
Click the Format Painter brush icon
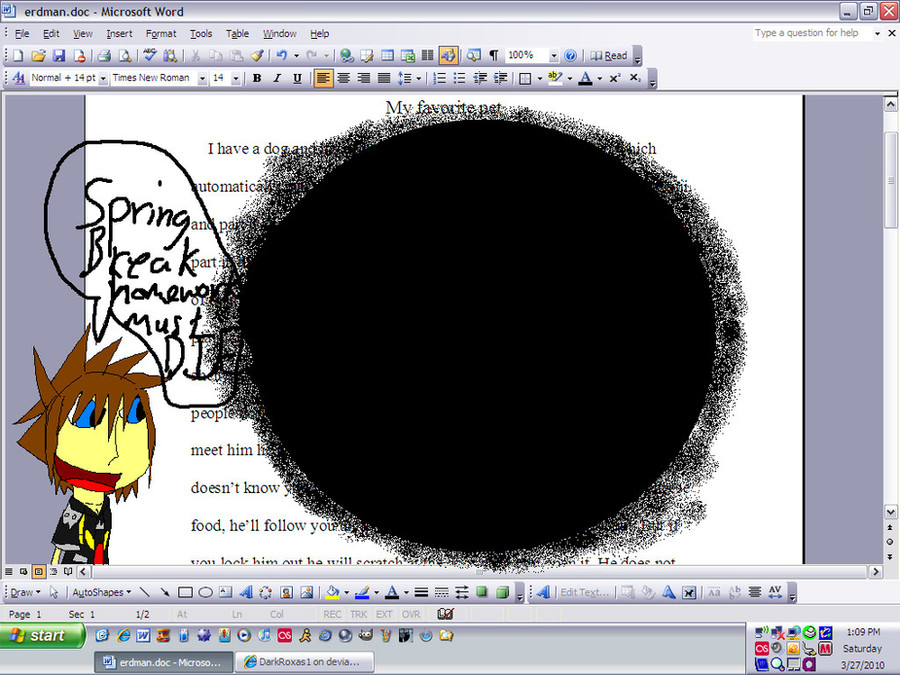[x=257, y=56]
